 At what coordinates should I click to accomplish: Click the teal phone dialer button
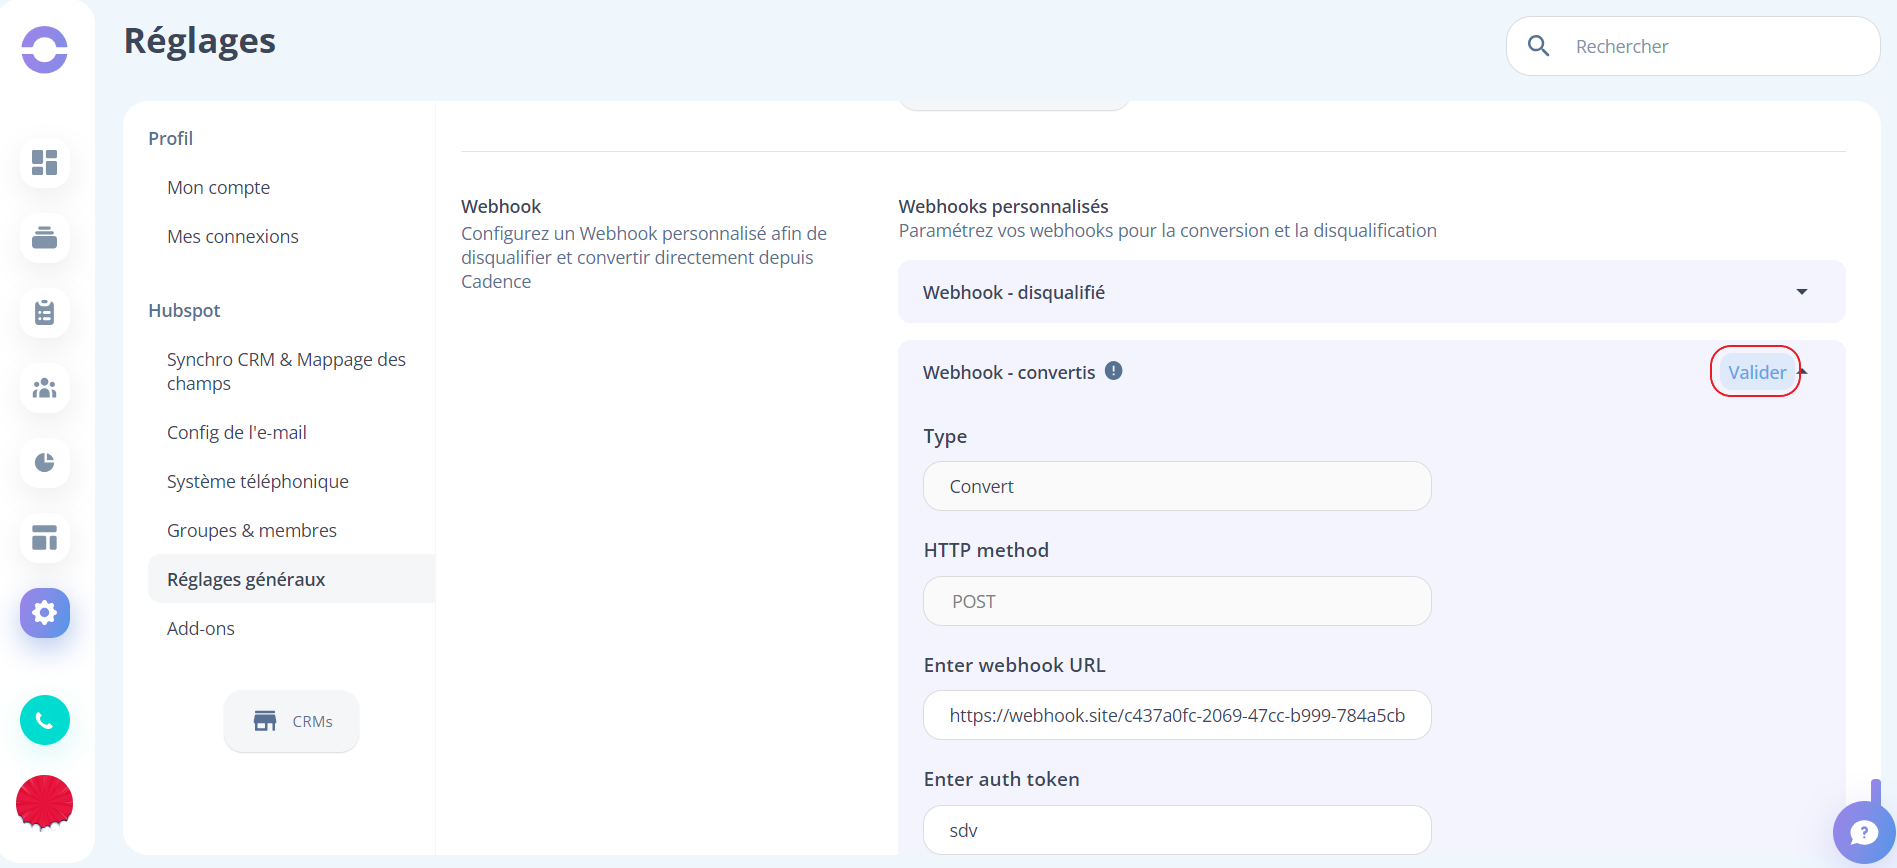(45, 720)
